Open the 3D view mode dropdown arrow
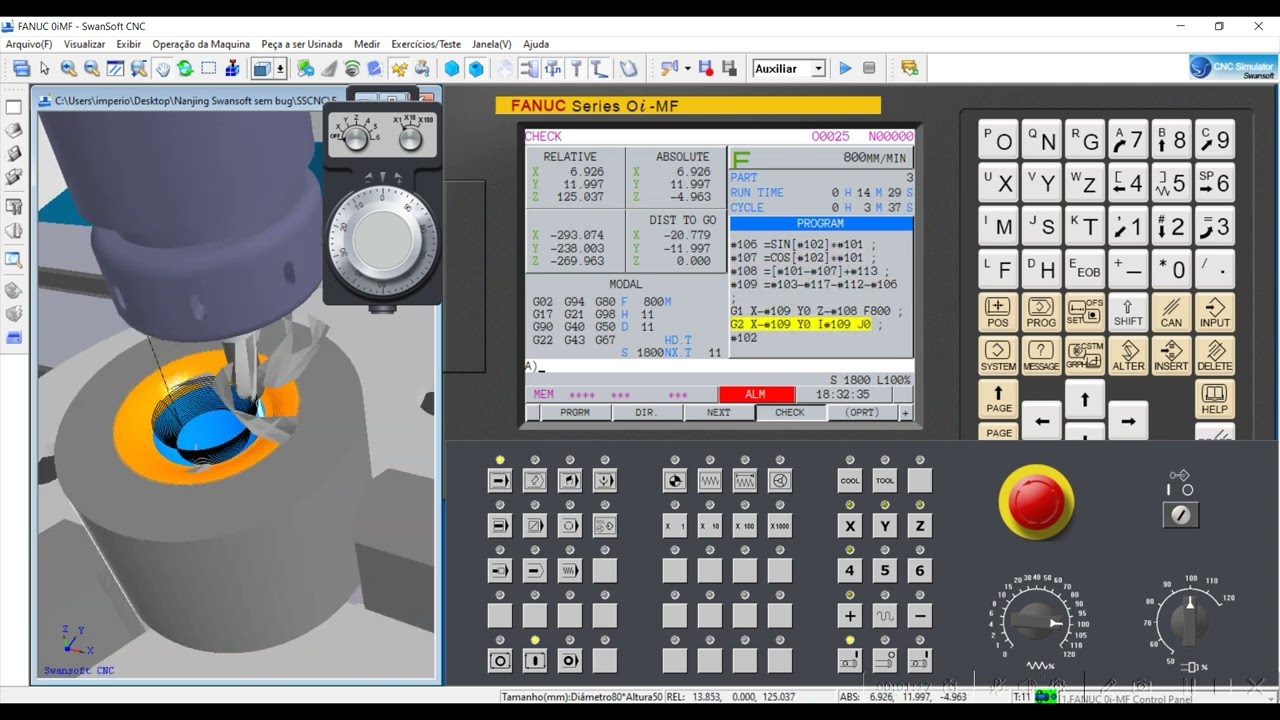Image resolution: width=1280 pixels, height=720 pixels. click(280, 68)
